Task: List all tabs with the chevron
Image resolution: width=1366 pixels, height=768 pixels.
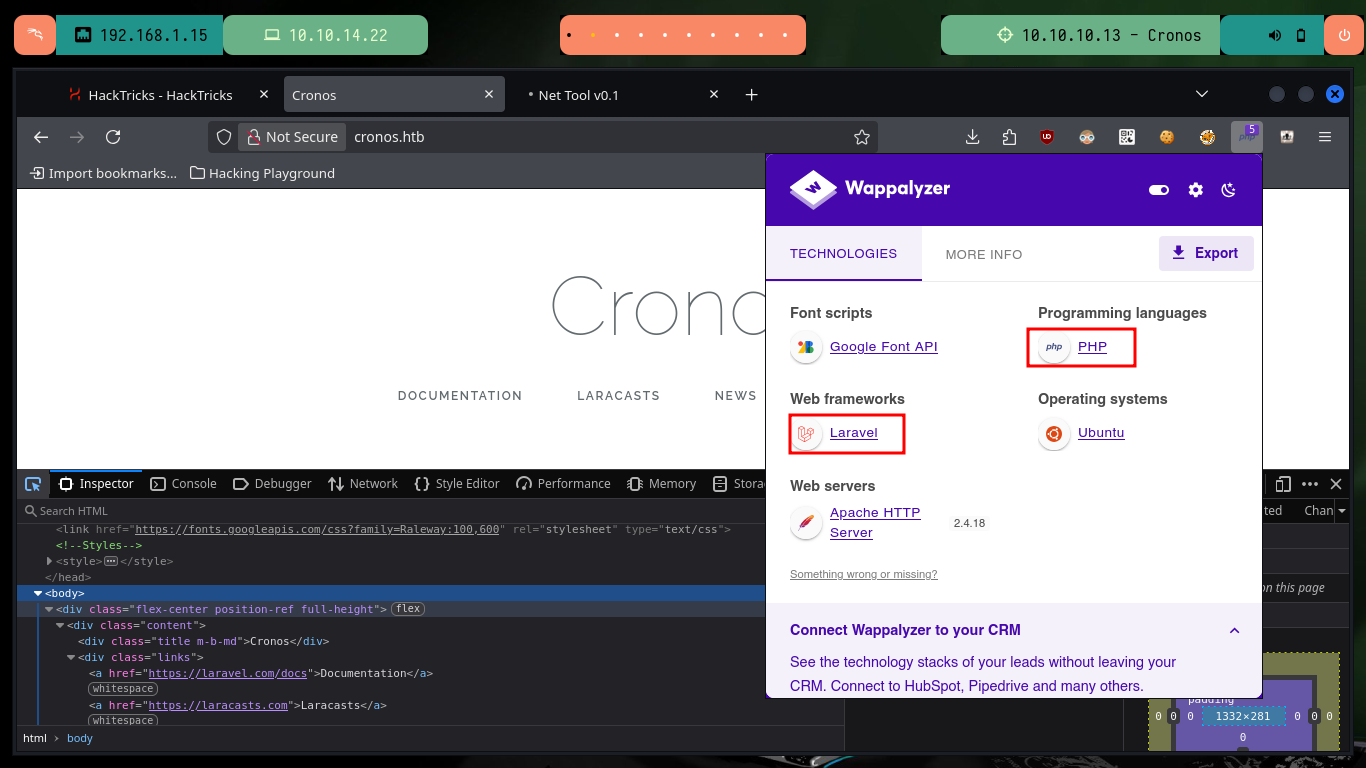Action: [1202, 94]
